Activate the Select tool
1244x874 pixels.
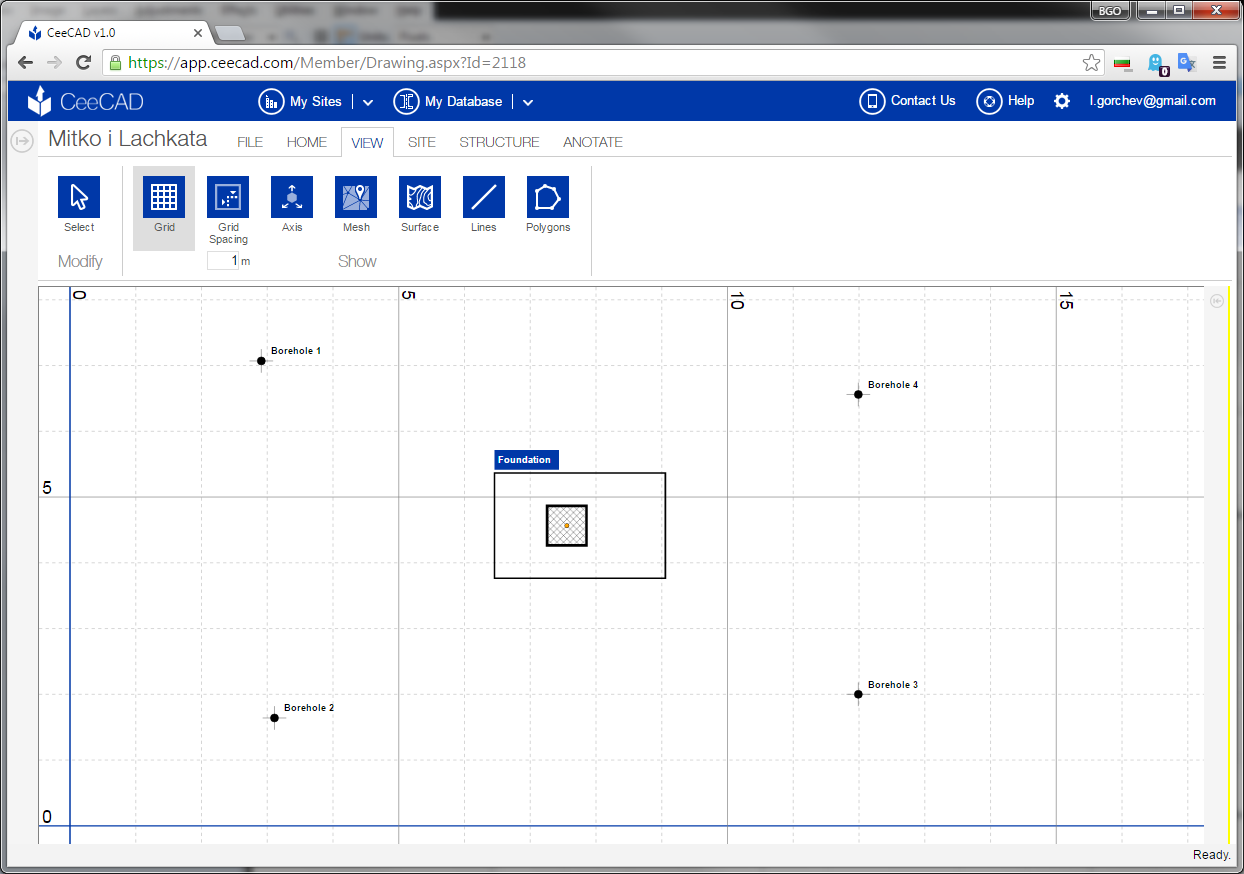click(79, 197)
